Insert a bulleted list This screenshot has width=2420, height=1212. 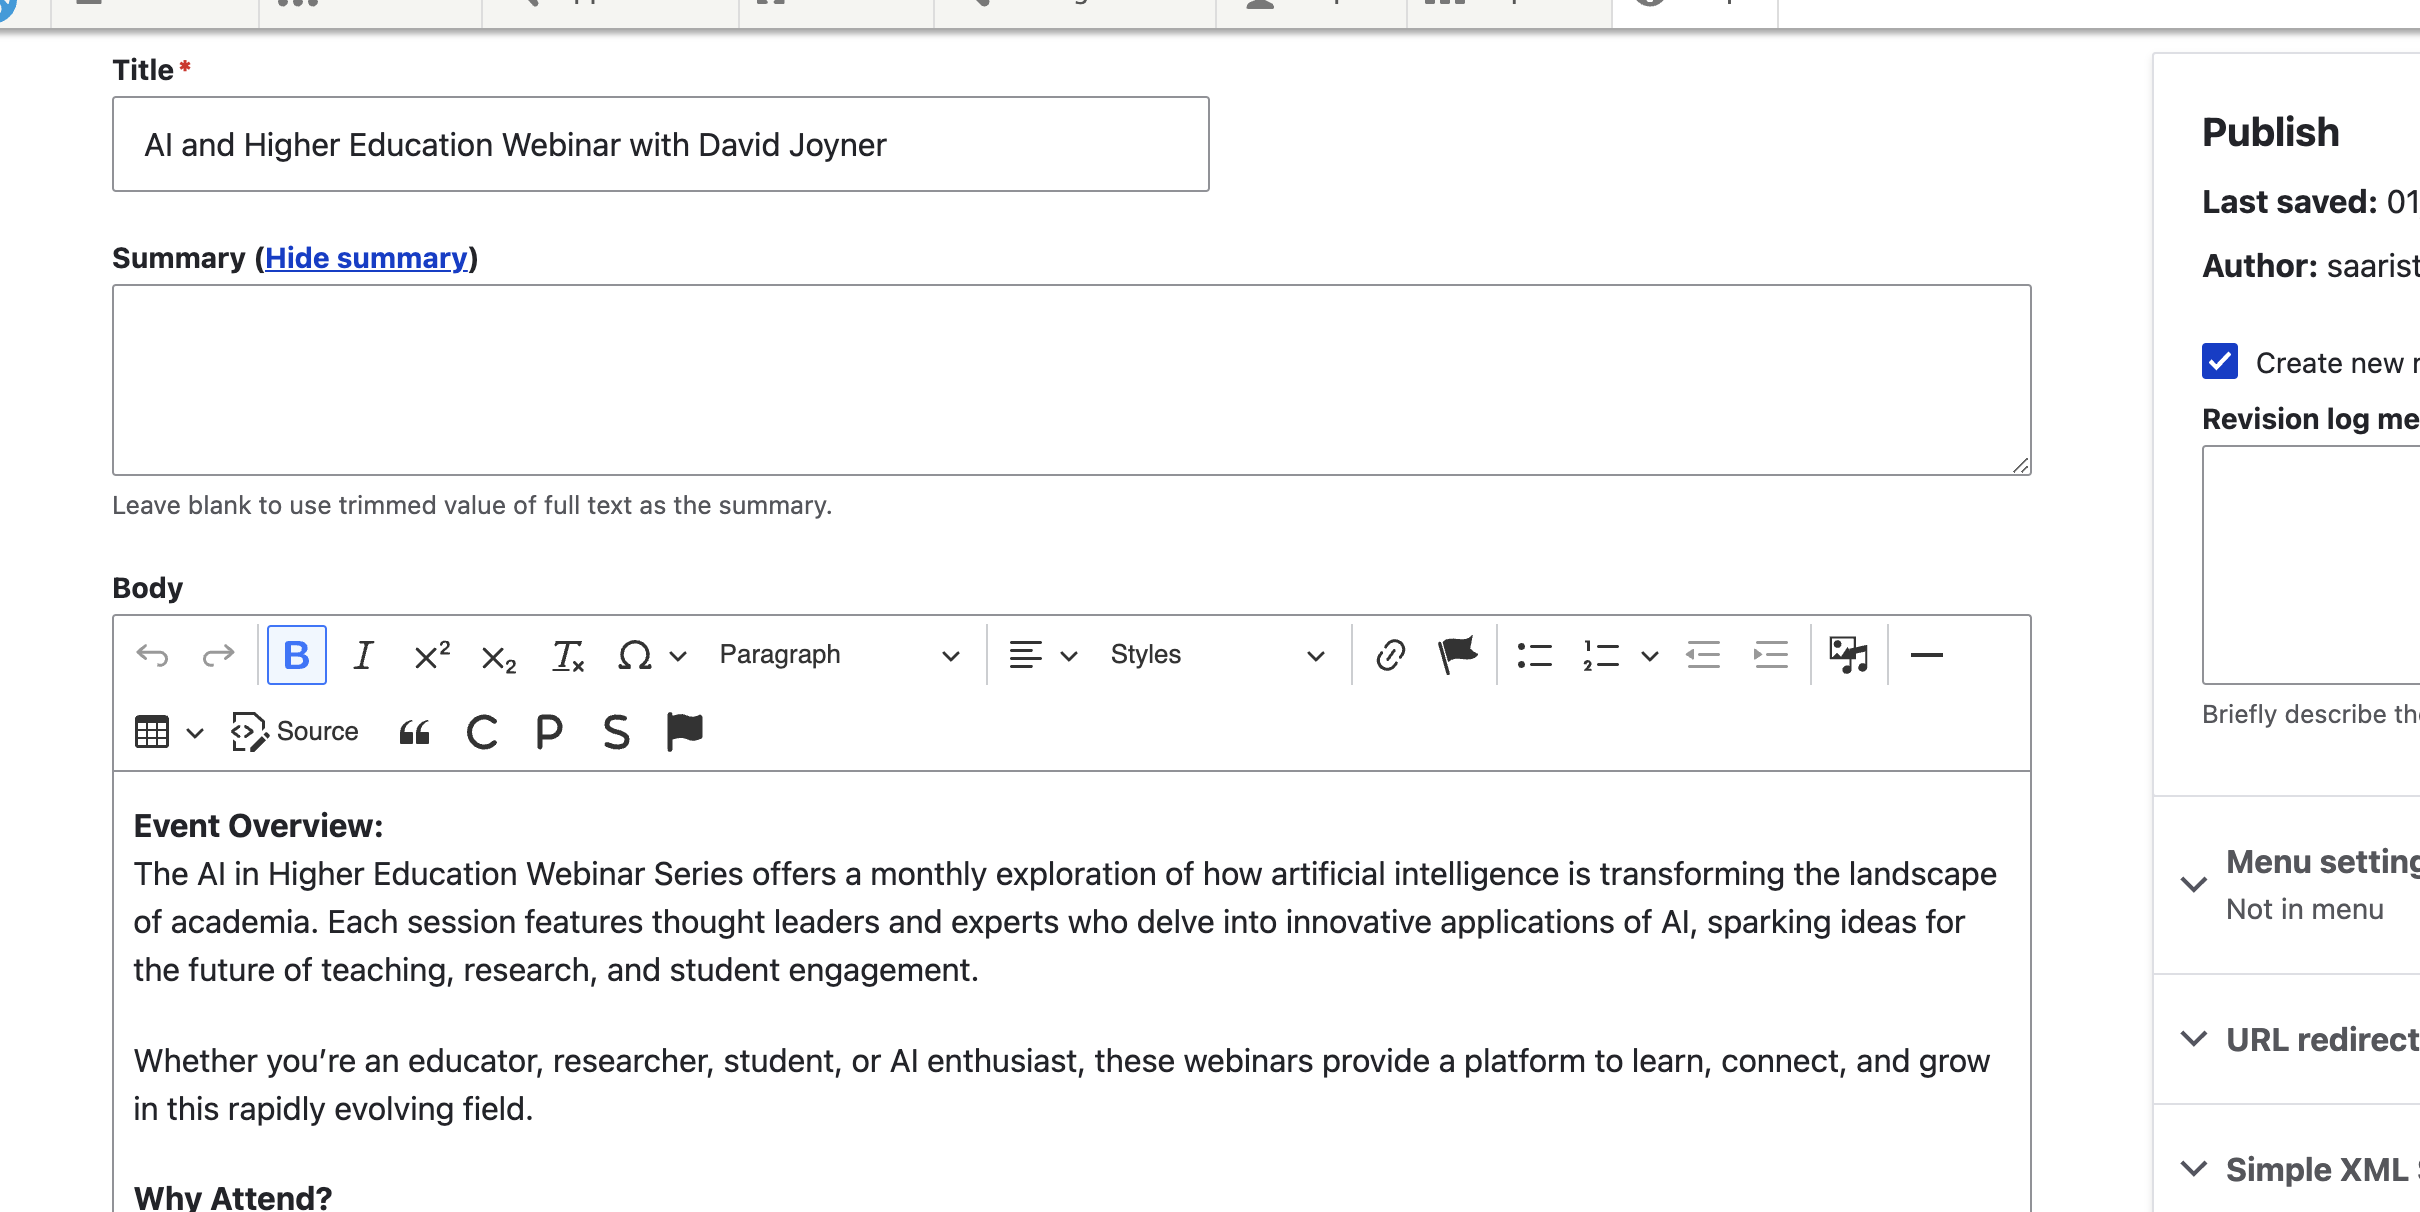point(1533,656)
